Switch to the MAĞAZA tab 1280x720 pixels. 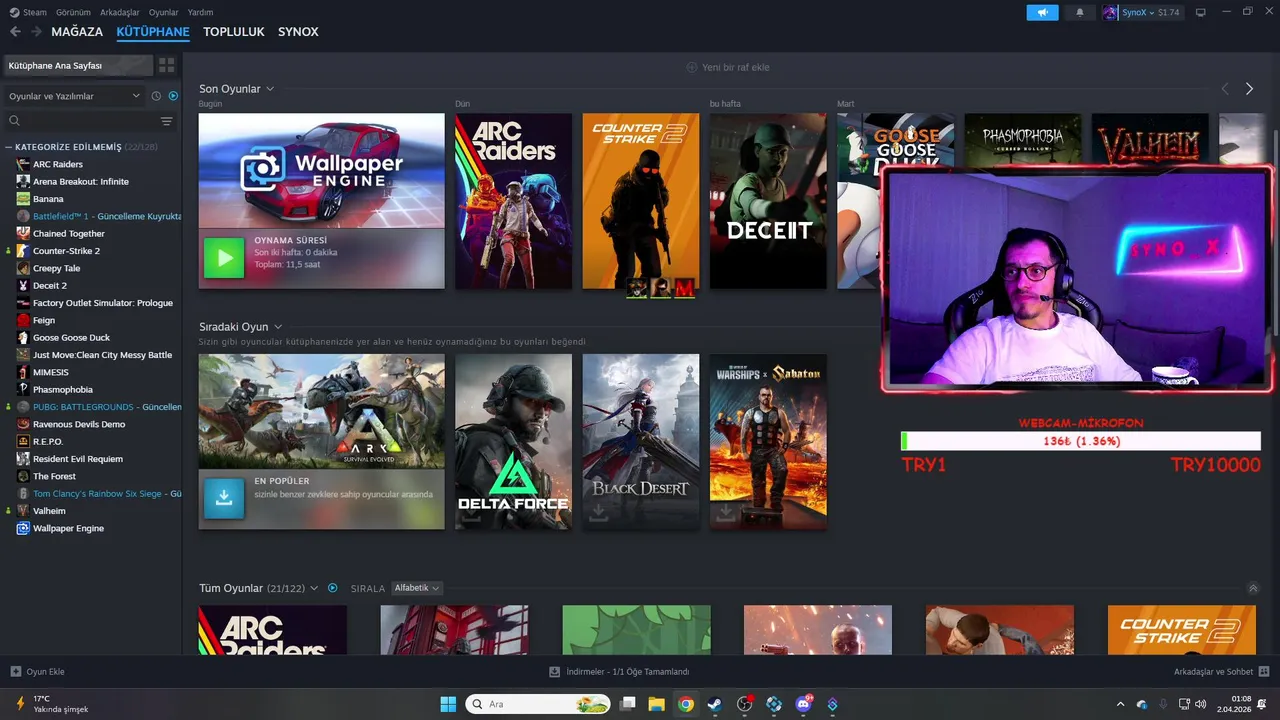77,31
